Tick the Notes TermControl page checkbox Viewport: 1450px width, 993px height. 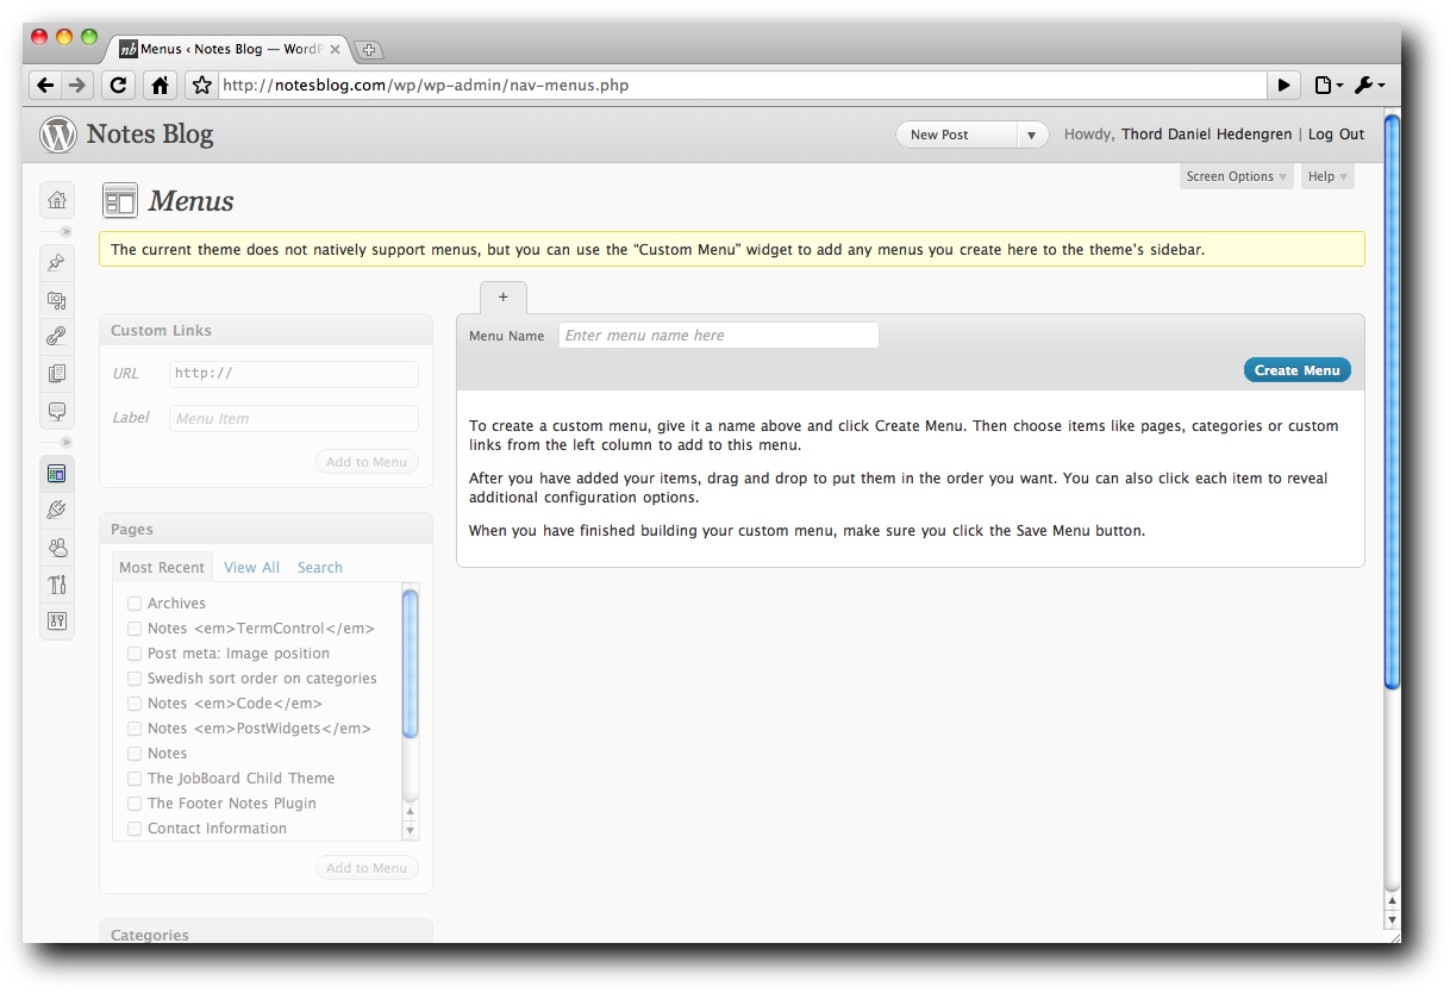[x=134, y=628]
